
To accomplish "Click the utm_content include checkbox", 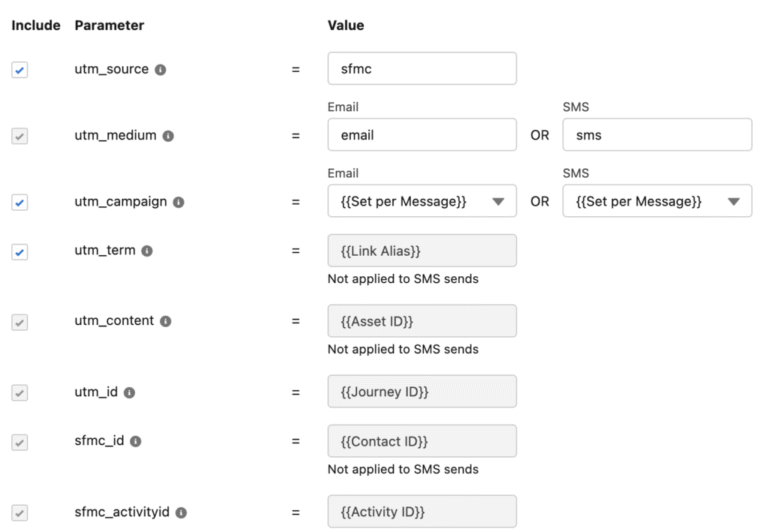I will pyautogui.click(x=20, y=322).
